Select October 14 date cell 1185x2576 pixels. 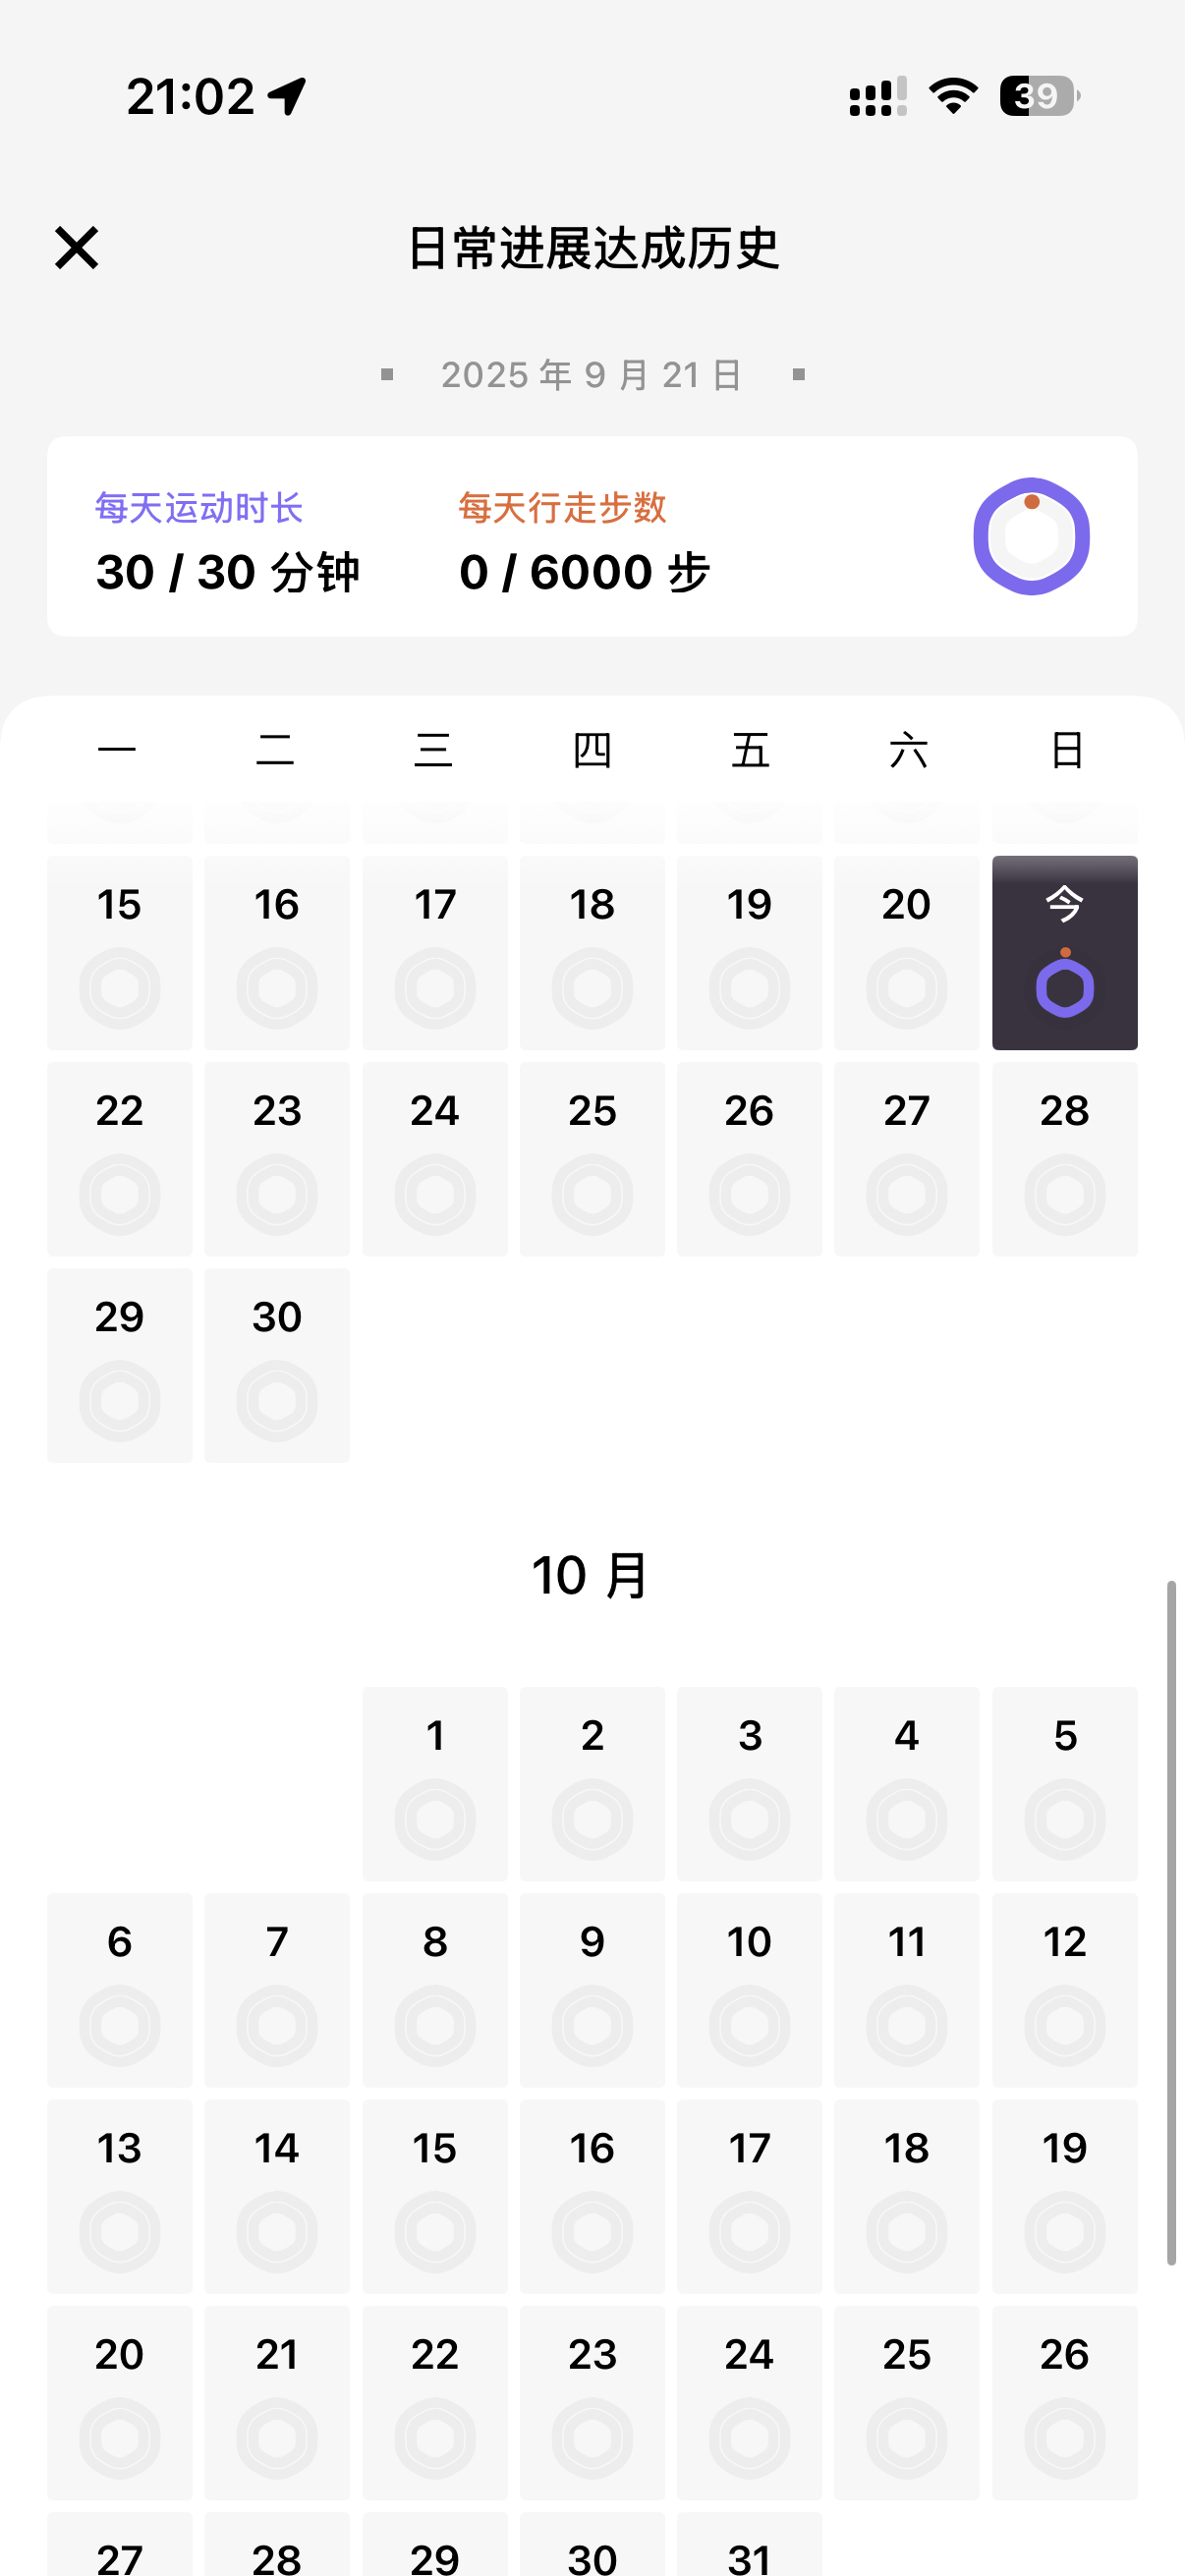point(277,2197)
